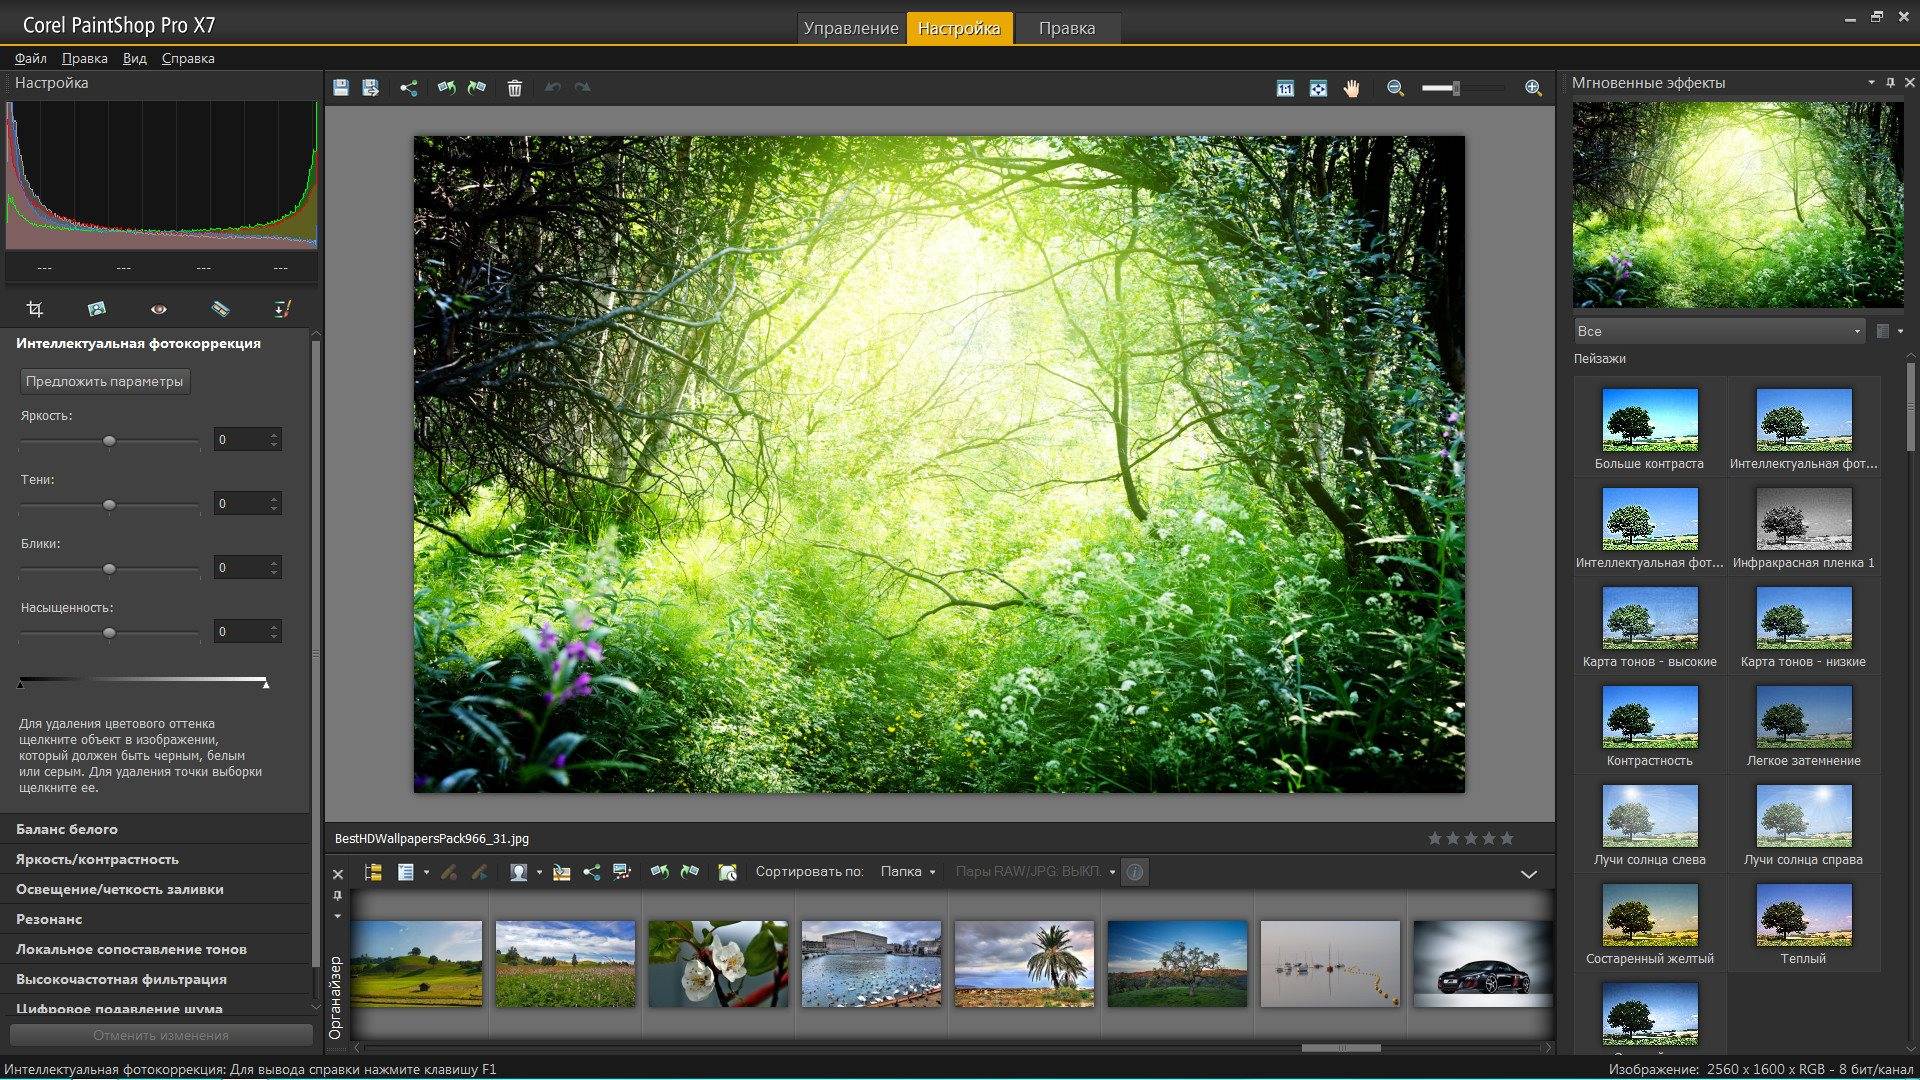Click the Organizer slideshow monitor icon
This screenshot has height=1080, width=1920.
(x=622, y=872)
